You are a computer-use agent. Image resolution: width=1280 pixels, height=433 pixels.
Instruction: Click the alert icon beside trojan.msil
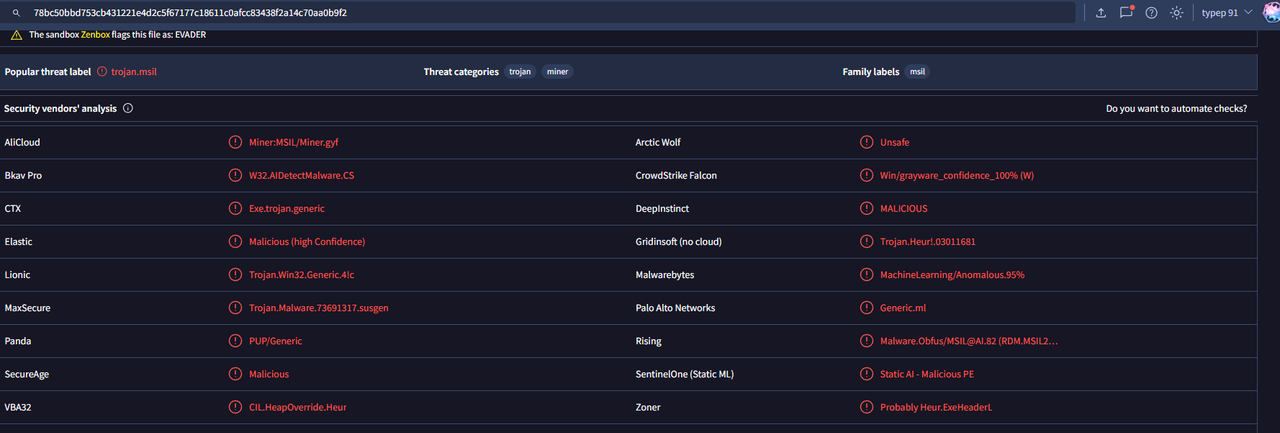click(x=102, y=72)
